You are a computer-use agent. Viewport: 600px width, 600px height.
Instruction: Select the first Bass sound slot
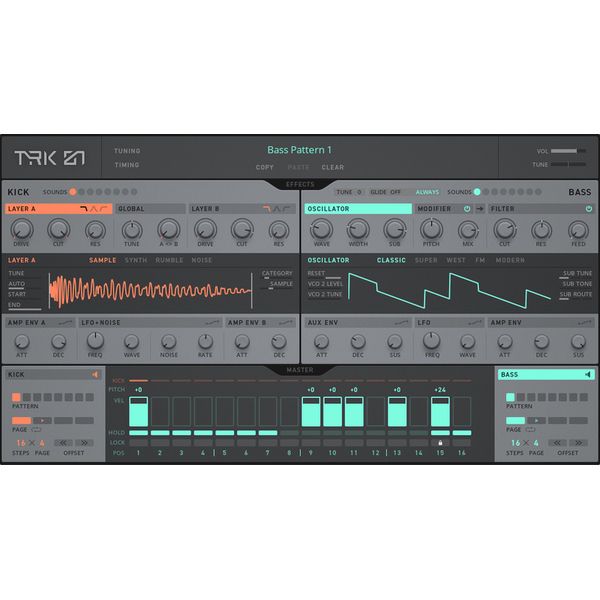point(477,192)
